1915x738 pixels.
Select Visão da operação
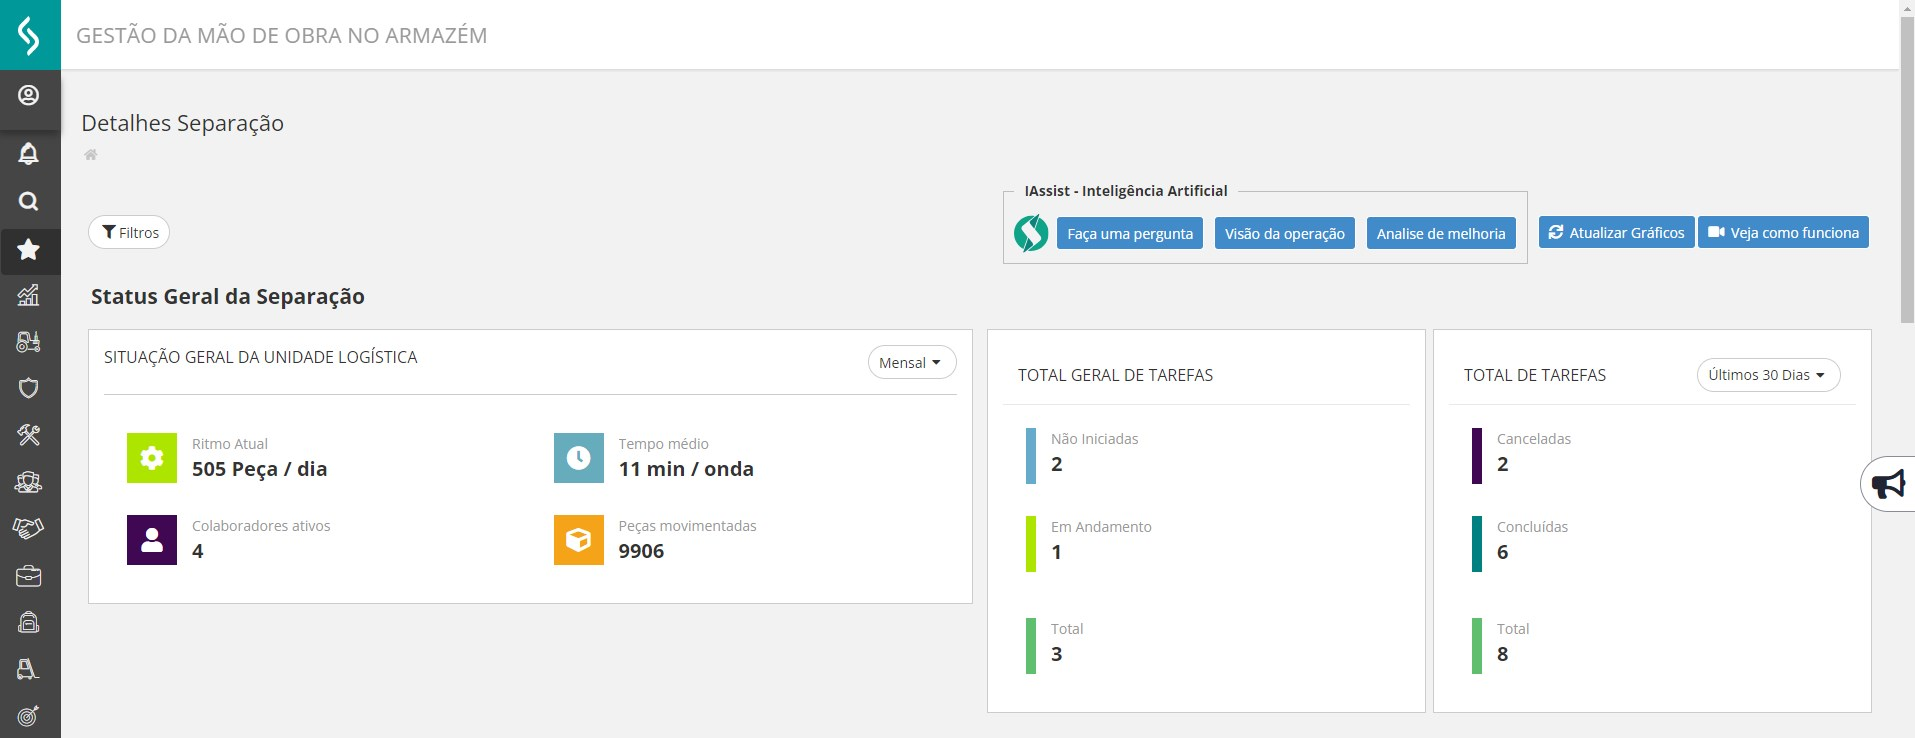[1284, 234]
